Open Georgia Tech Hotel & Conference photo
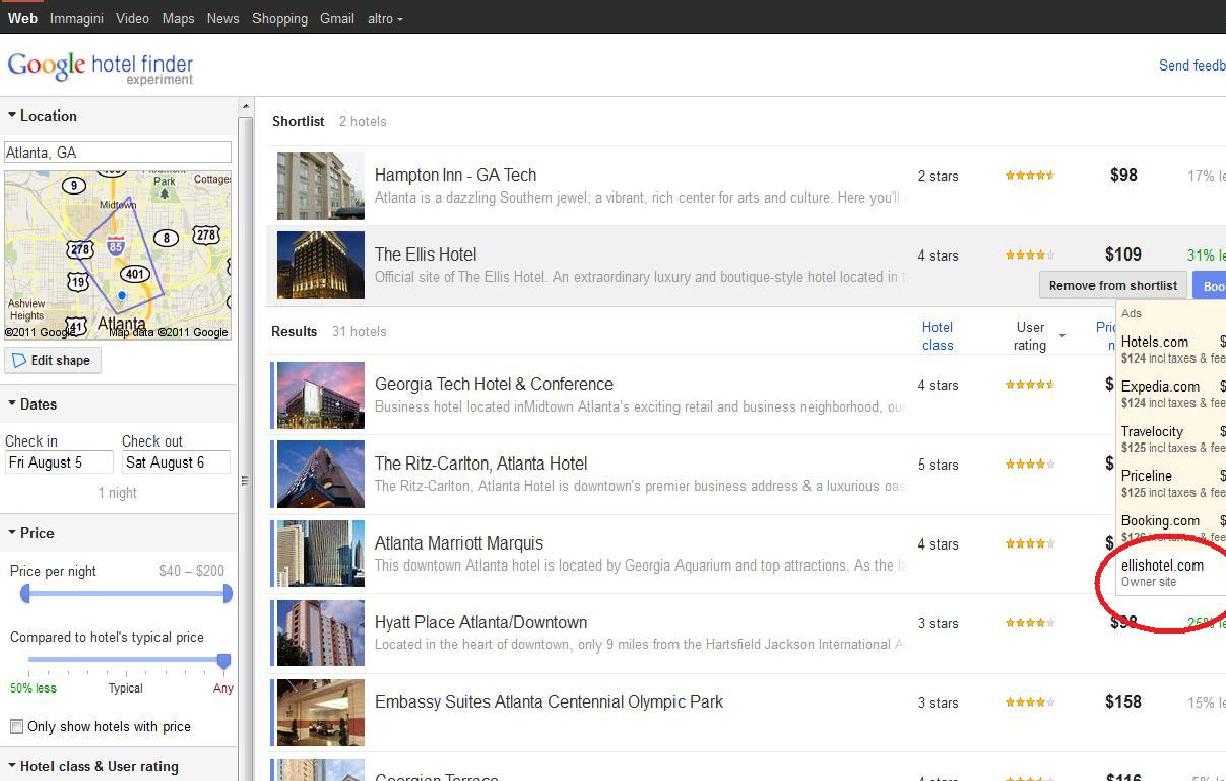 [320, 395]
